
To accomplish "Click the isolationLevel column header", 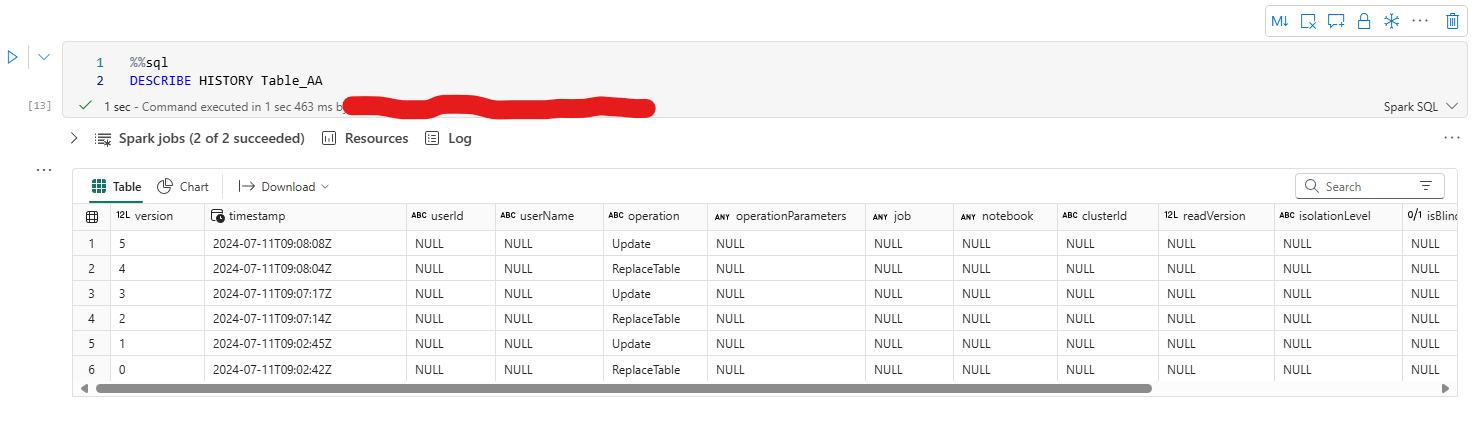I will tap(1338, 216).
